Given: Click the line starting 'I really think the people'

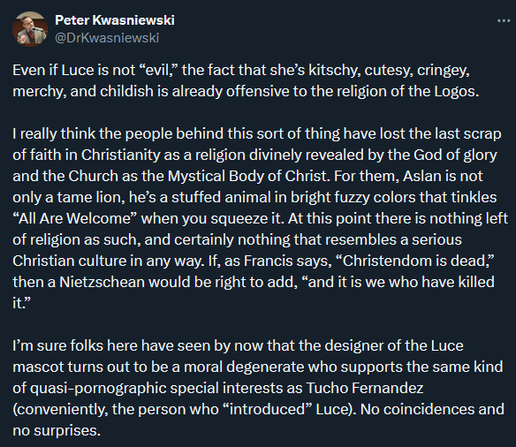Looking at the screenshot, I should tap(257, 134).
